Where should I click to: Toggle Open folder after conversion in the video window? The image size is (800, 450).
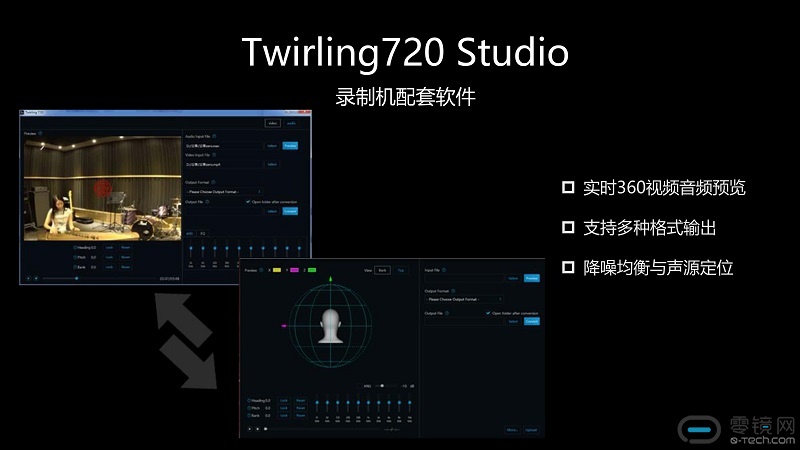(x=248, y=202)
